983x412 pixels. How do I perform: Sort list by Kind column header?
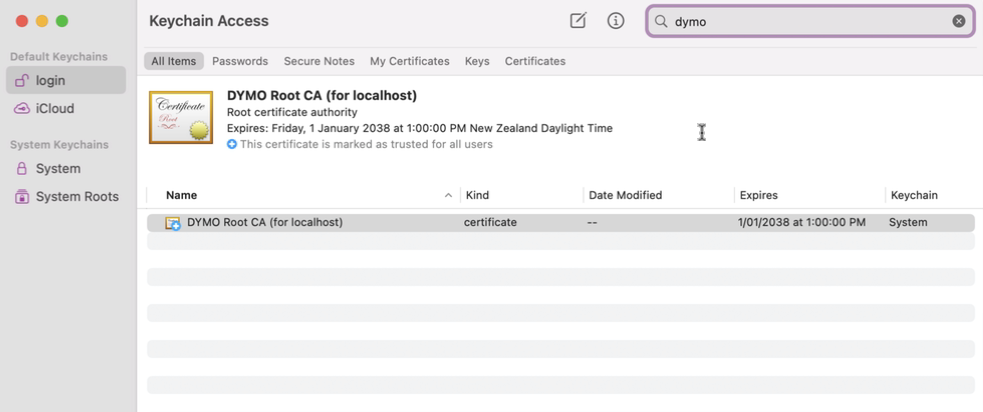pos(477,195)
